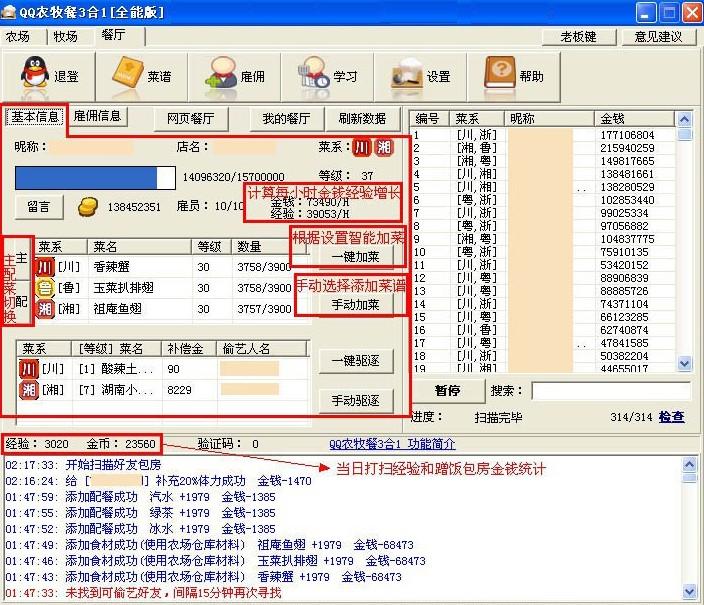Open the 设置 settings chef icon
The width and height of the screenshot is (704, 605).
tap(407, 72)
